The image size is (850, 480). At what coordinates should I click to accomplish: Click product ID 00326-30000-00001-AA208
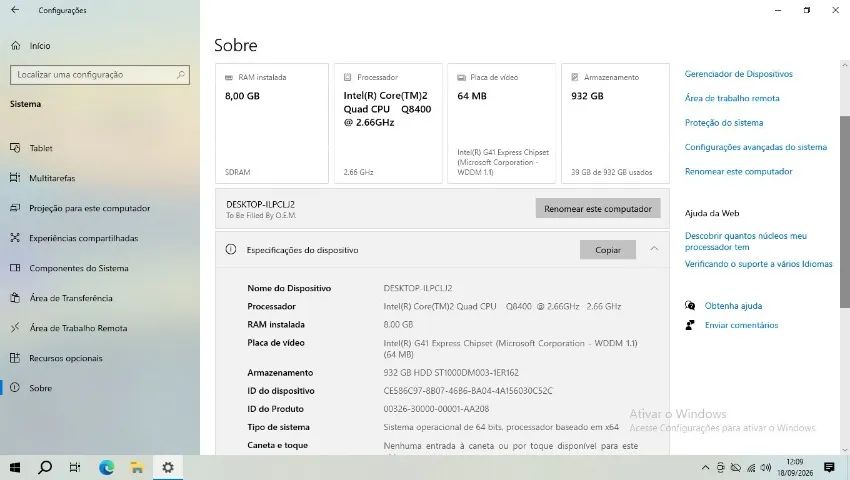pyautogui.click(x=436, y=408)
